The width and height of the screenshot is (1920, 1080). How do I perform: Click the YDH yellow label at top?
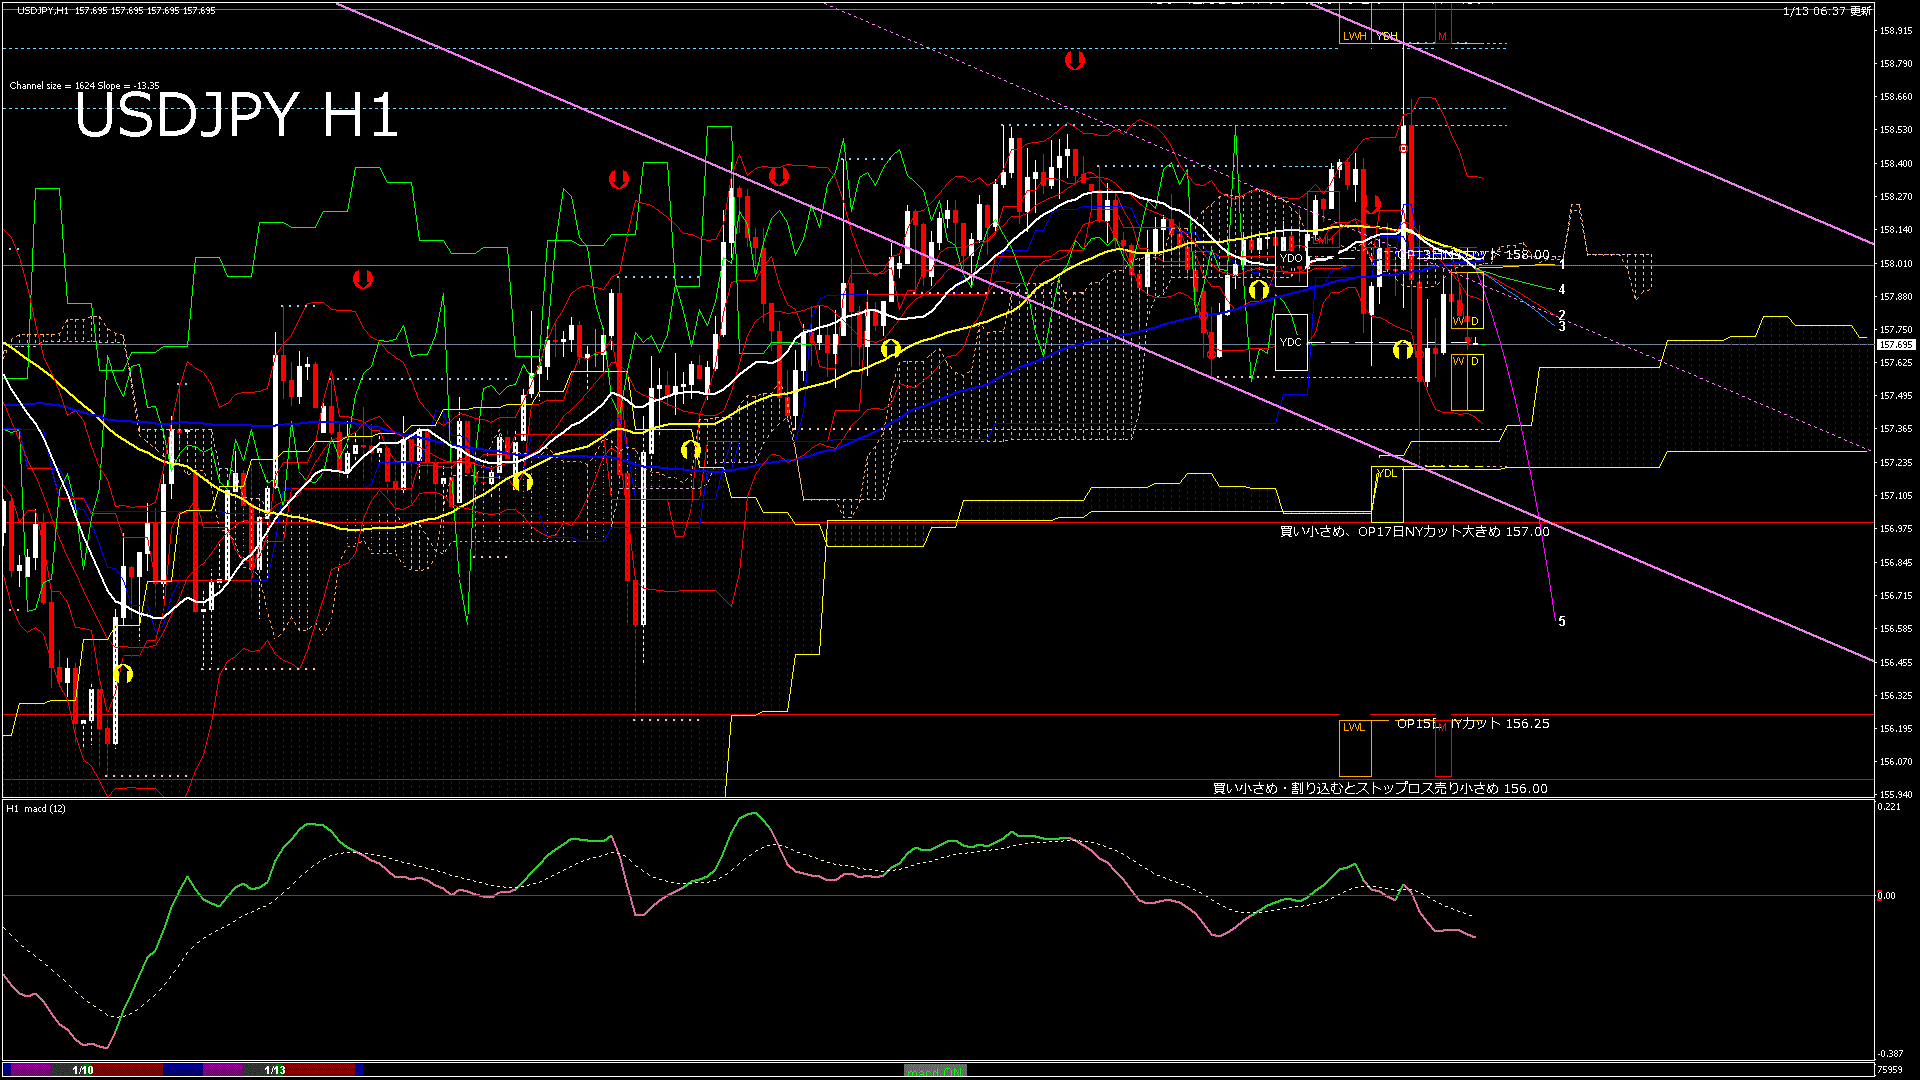1386,36
